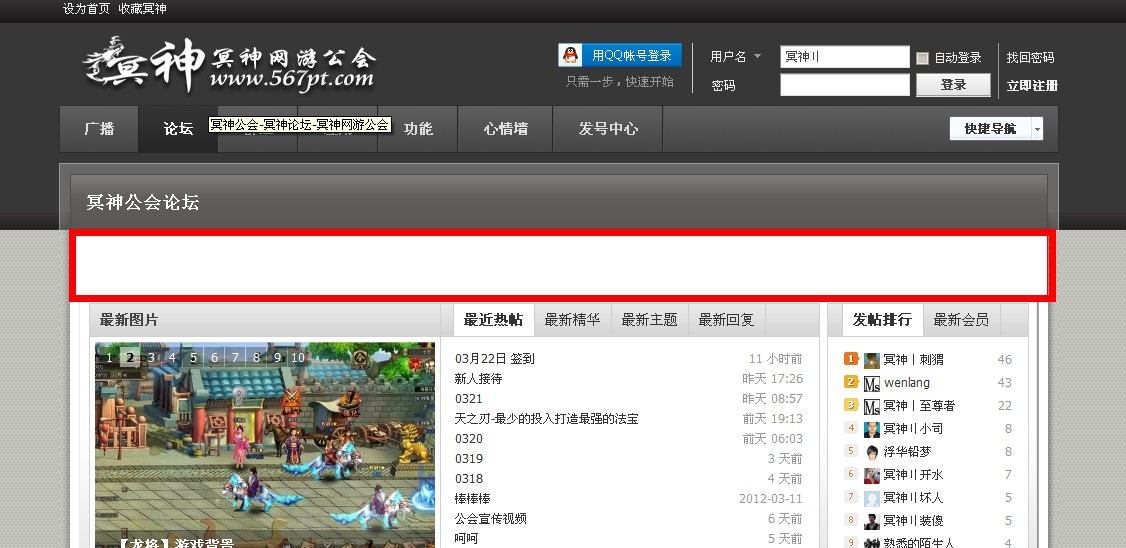Focus the 用户名 input field

point(844,57)
